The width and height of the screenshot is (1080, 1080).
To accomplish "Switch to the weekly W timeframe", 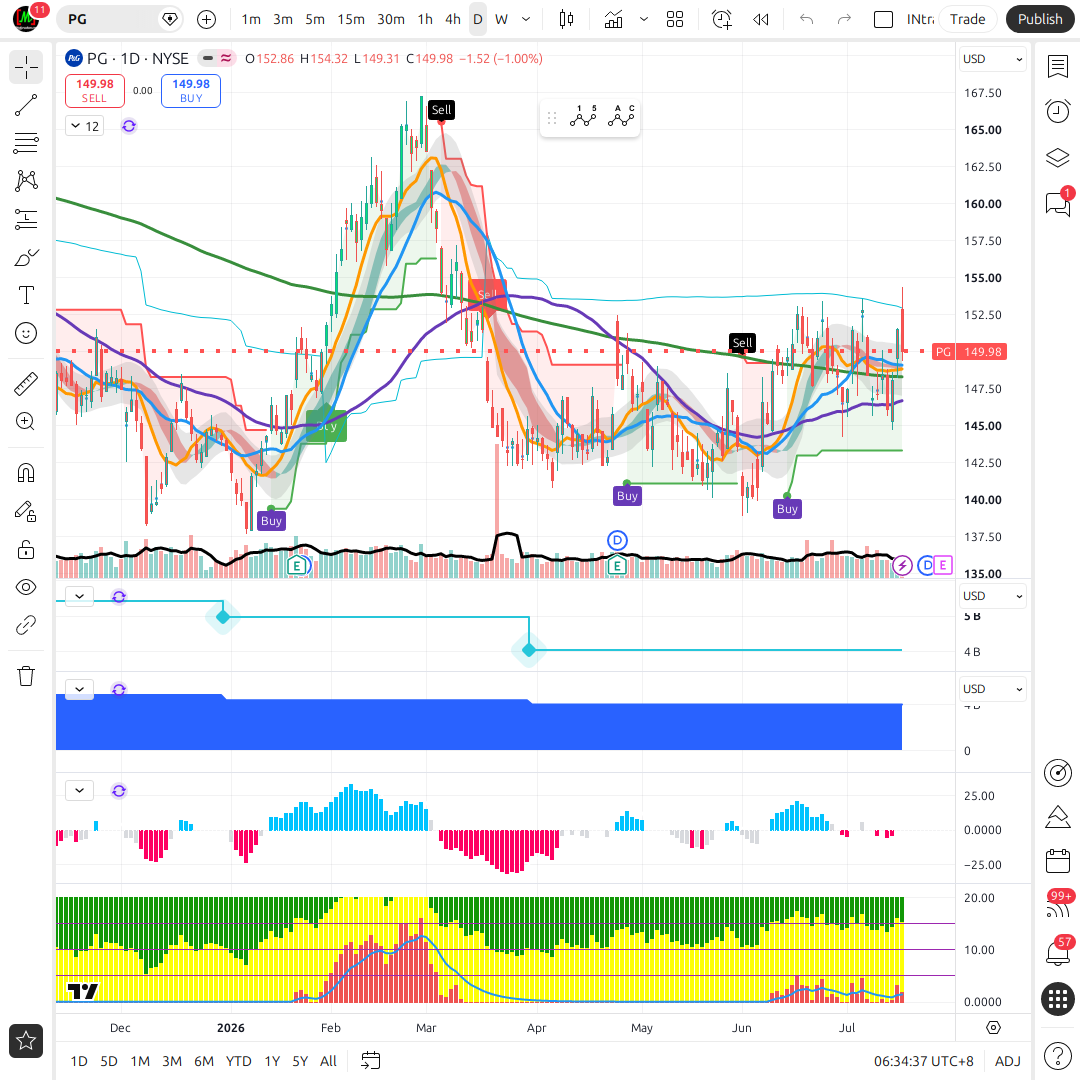I will pos(501,19).
